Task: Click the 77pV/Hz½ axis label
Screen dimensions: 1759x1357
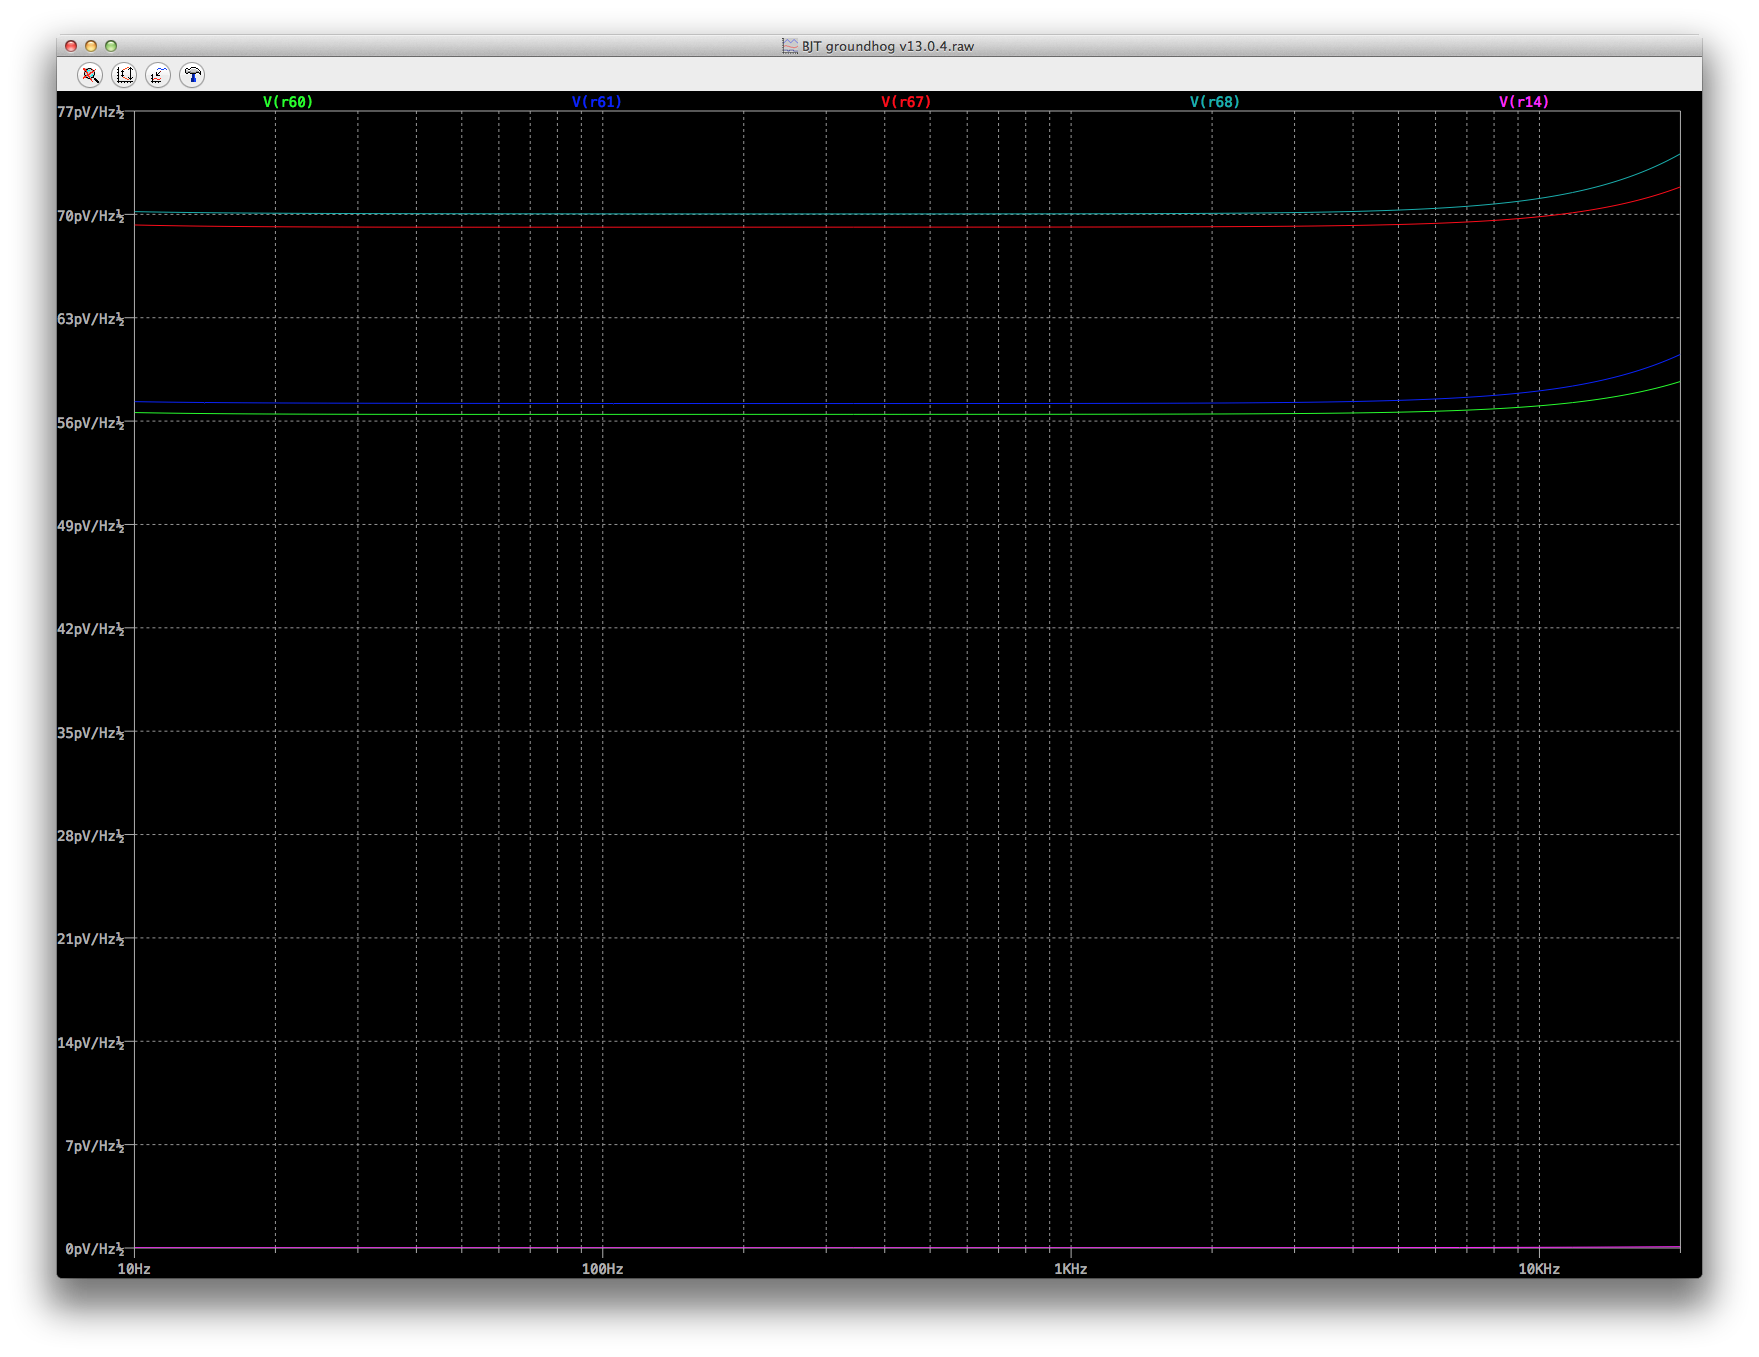Action: (x=91, y=112)
